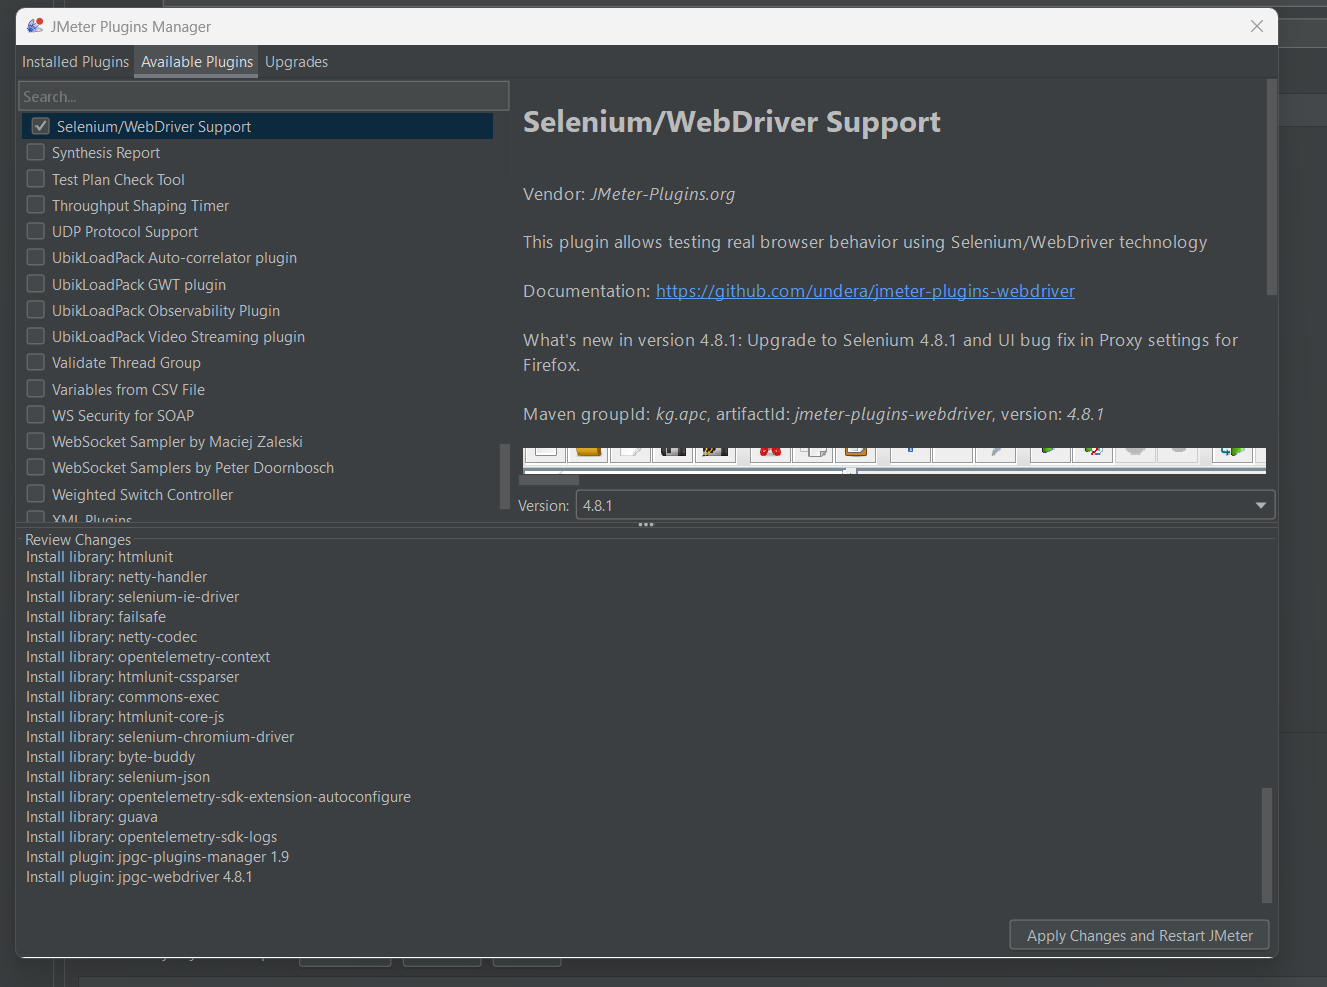Click 'Install library: htmlunit-cssparser' line

point(132,677)
